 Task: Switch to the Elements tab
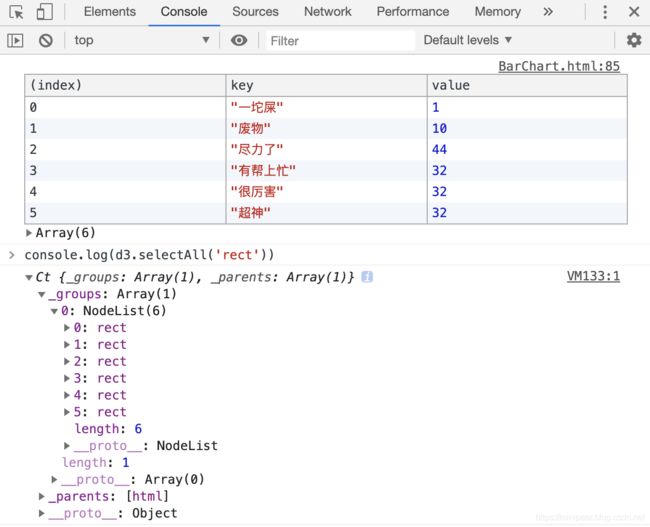coord(110,12)
